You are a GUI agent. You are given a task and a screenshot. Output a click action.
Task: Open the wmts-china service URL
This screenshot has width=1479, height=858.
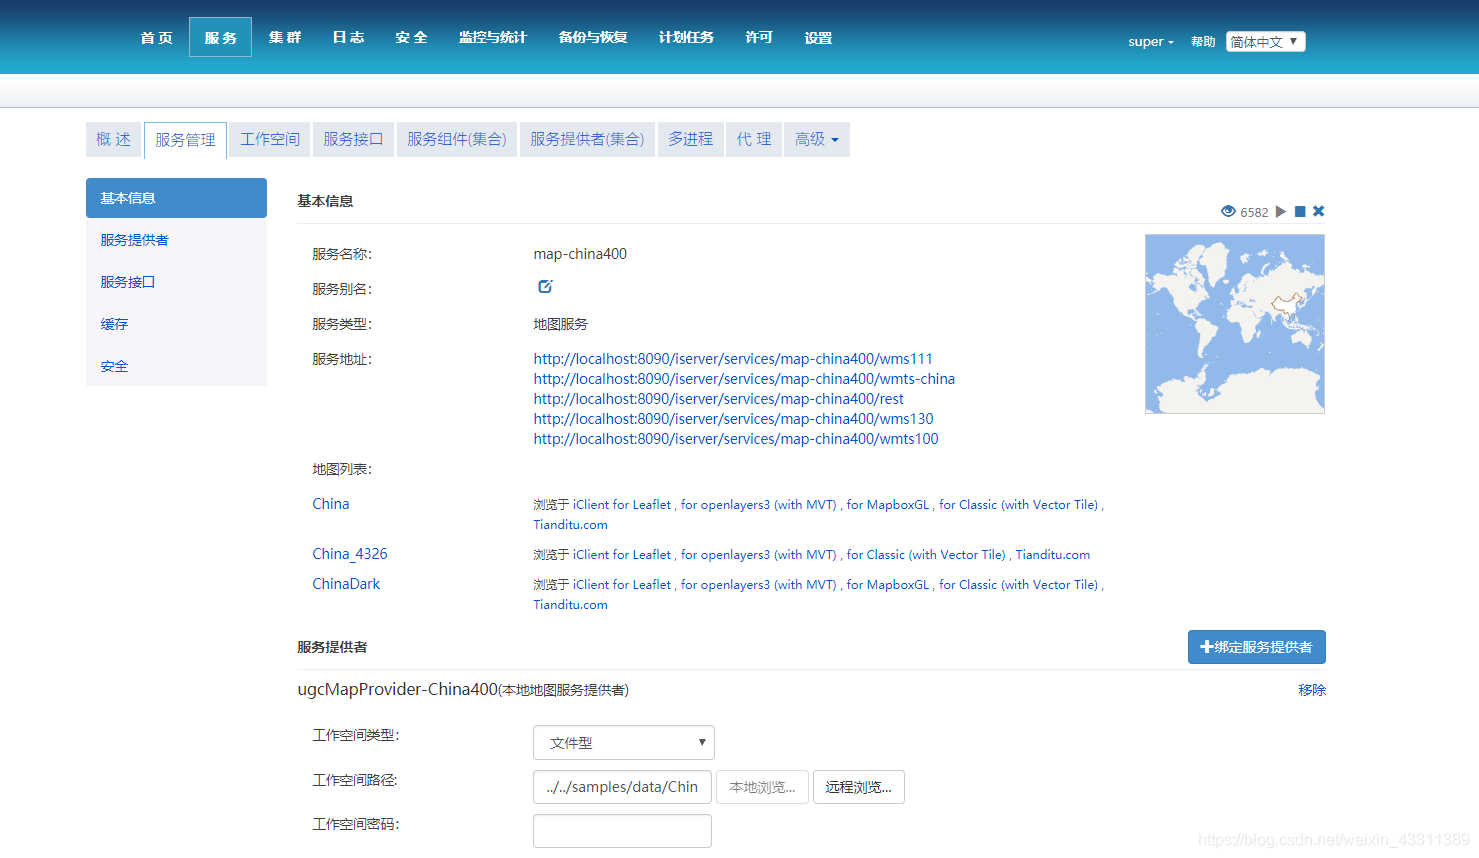pyautogui.click(x=744, y=379)
